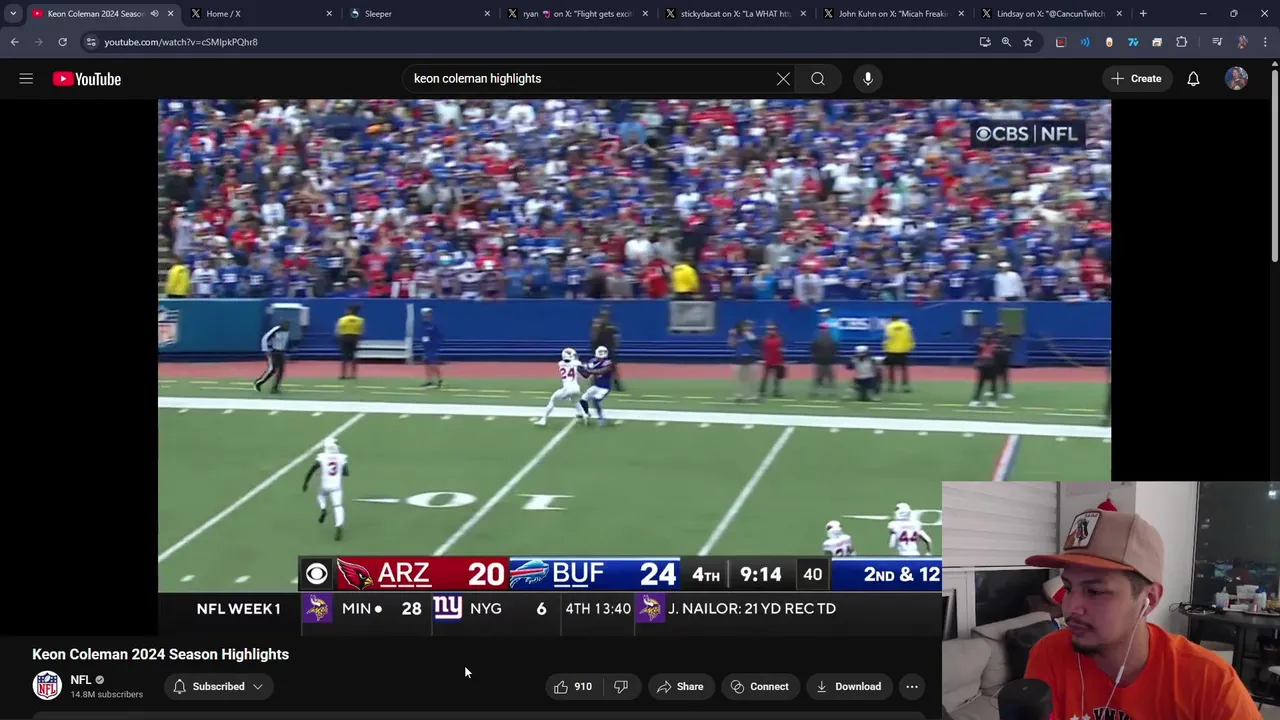Switch to the ryan on X tab
The height and width of the screenshot is (720, 1280).
tap(577, 14)
